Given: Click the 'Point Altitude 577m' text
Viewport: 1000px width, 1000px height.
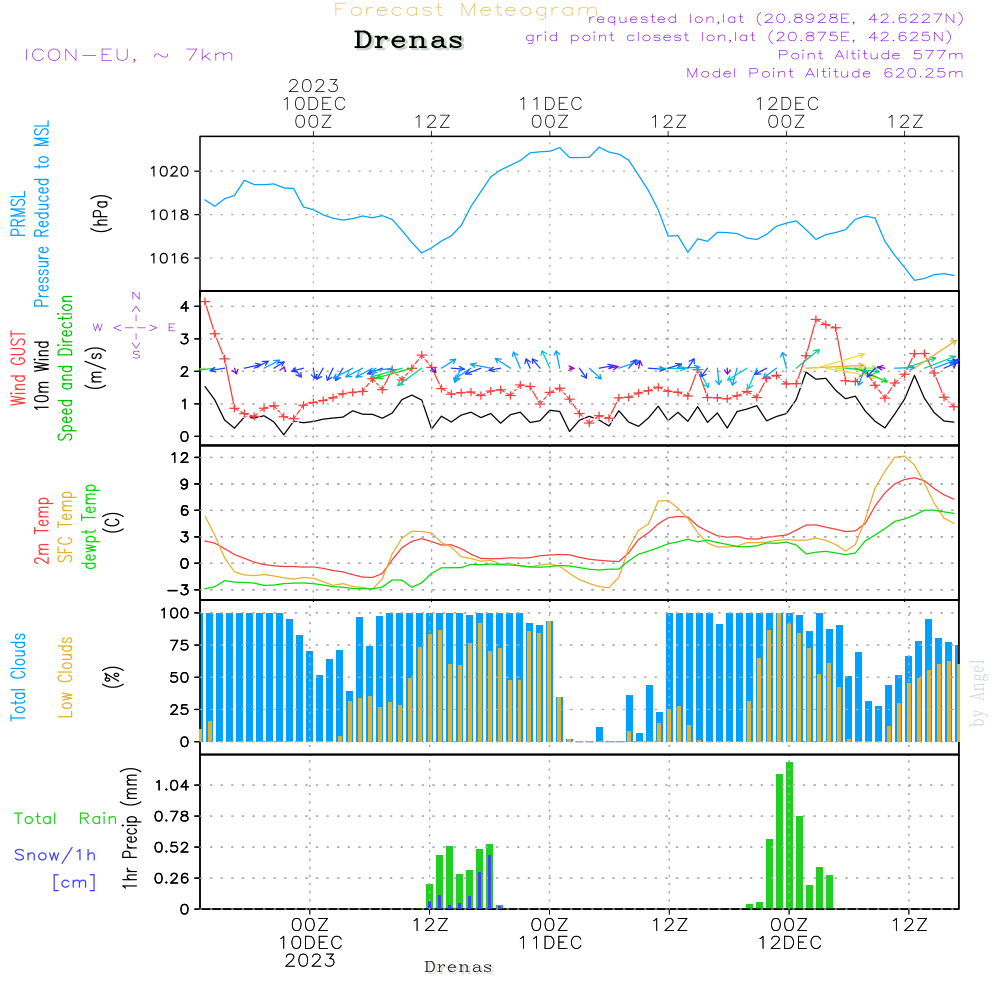Looking at the screenshot, I should point(871,55).
